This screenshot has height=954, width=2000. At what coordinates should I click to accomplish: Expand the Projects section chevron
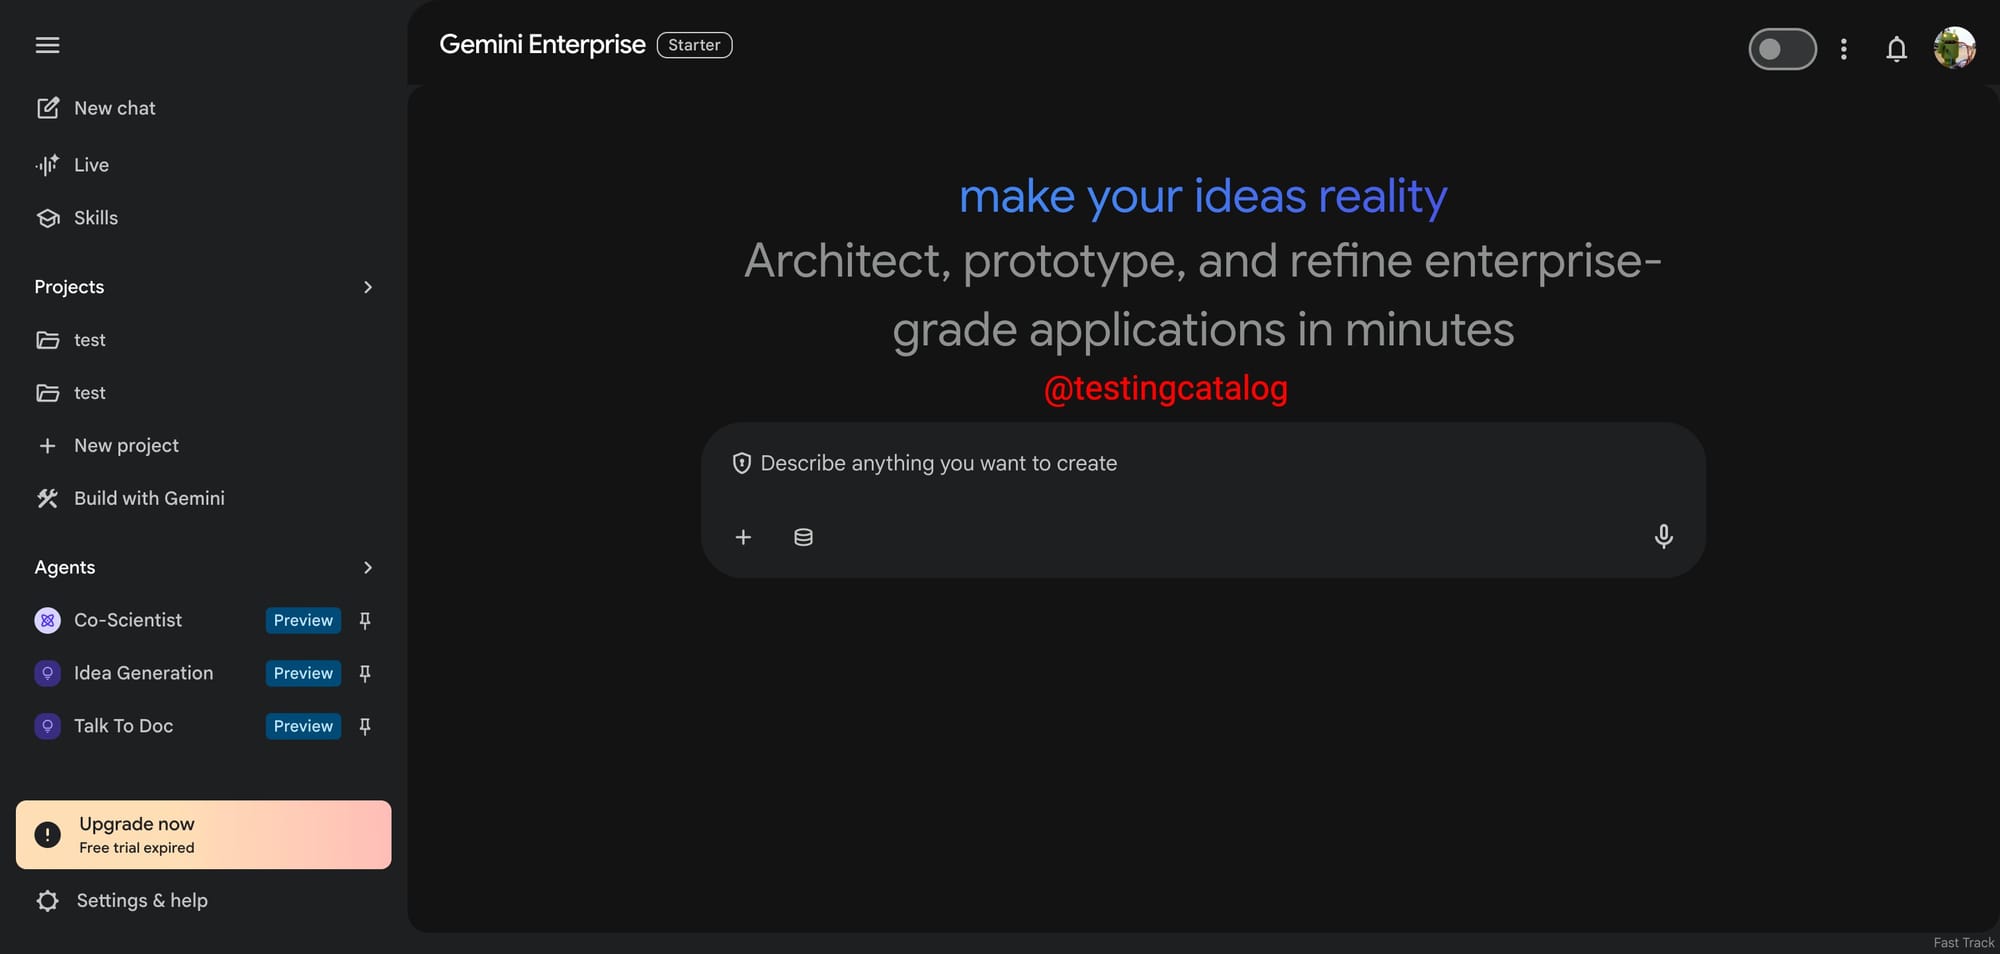[x=368, y=287]
